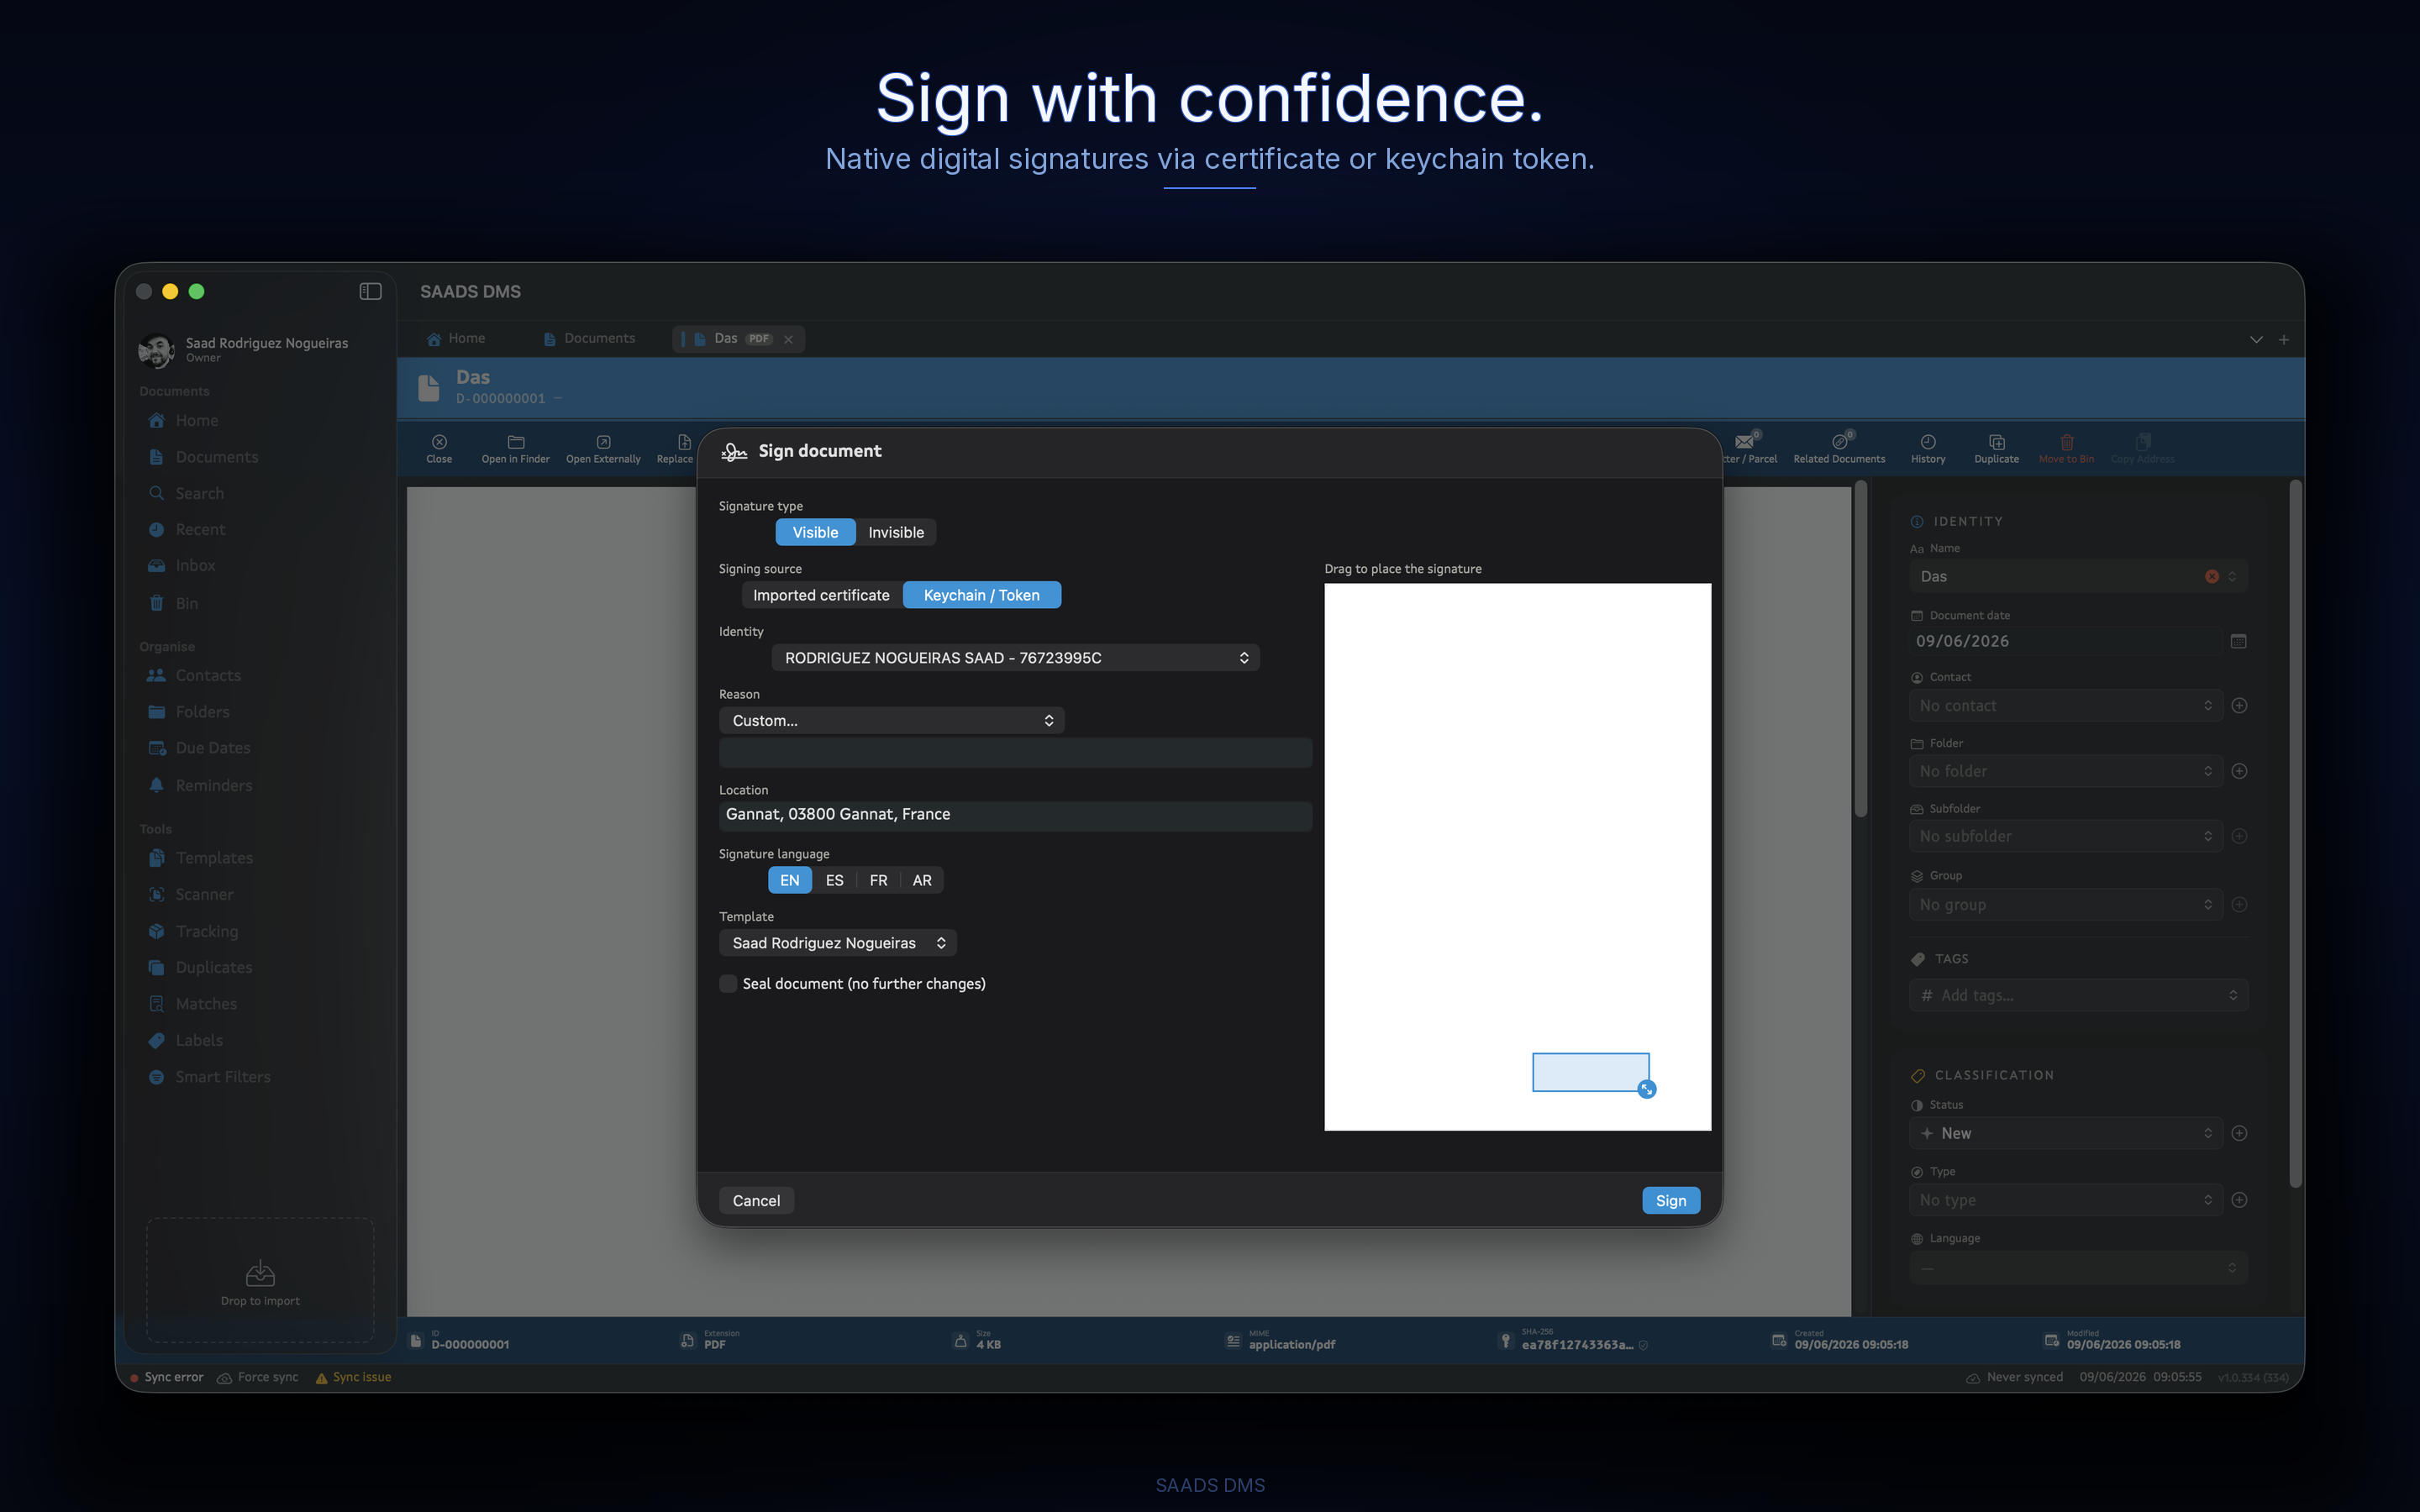
Task: Add a new tab with plus
Action: (x=2284, y=340)
